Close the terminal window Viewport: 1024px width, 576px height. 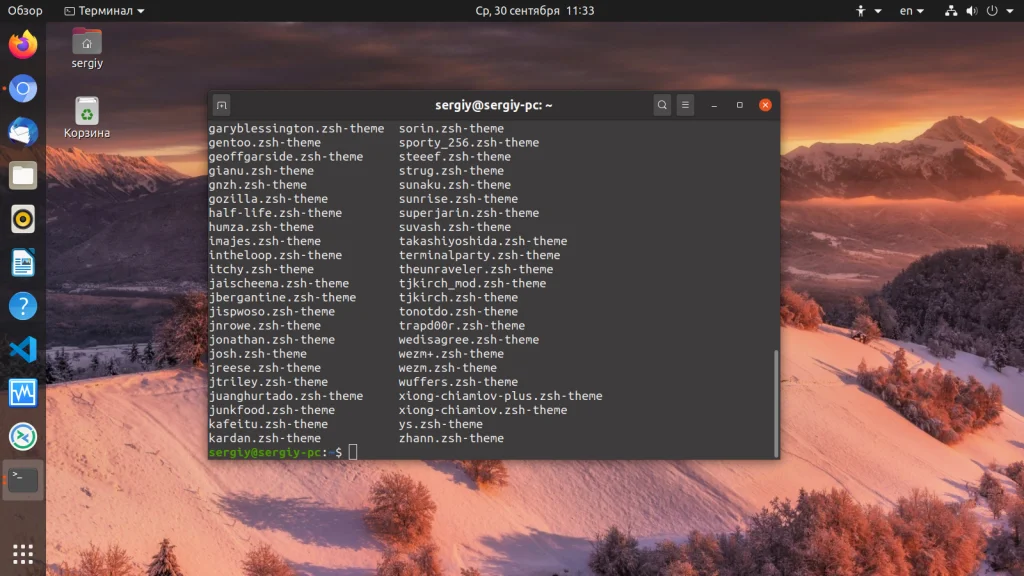point(765,105)
